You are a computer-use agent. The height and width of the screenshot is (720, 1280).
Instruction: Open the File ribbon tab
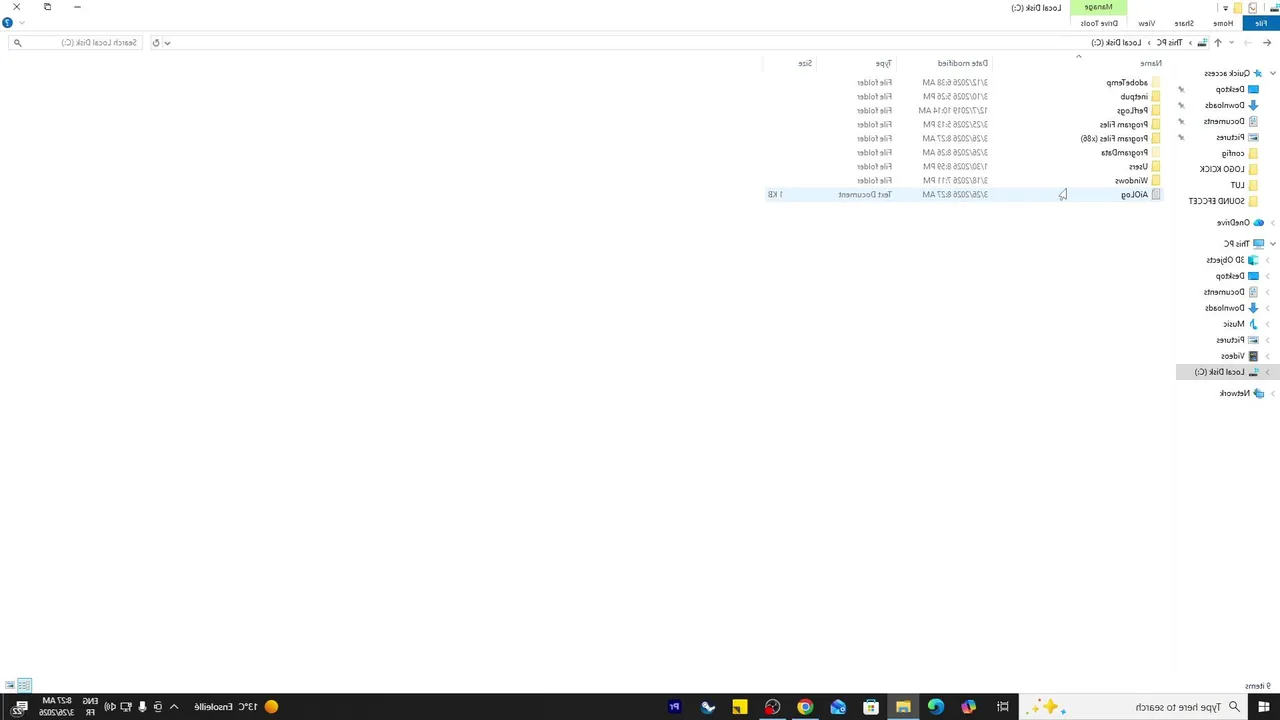click(1260, 23)
